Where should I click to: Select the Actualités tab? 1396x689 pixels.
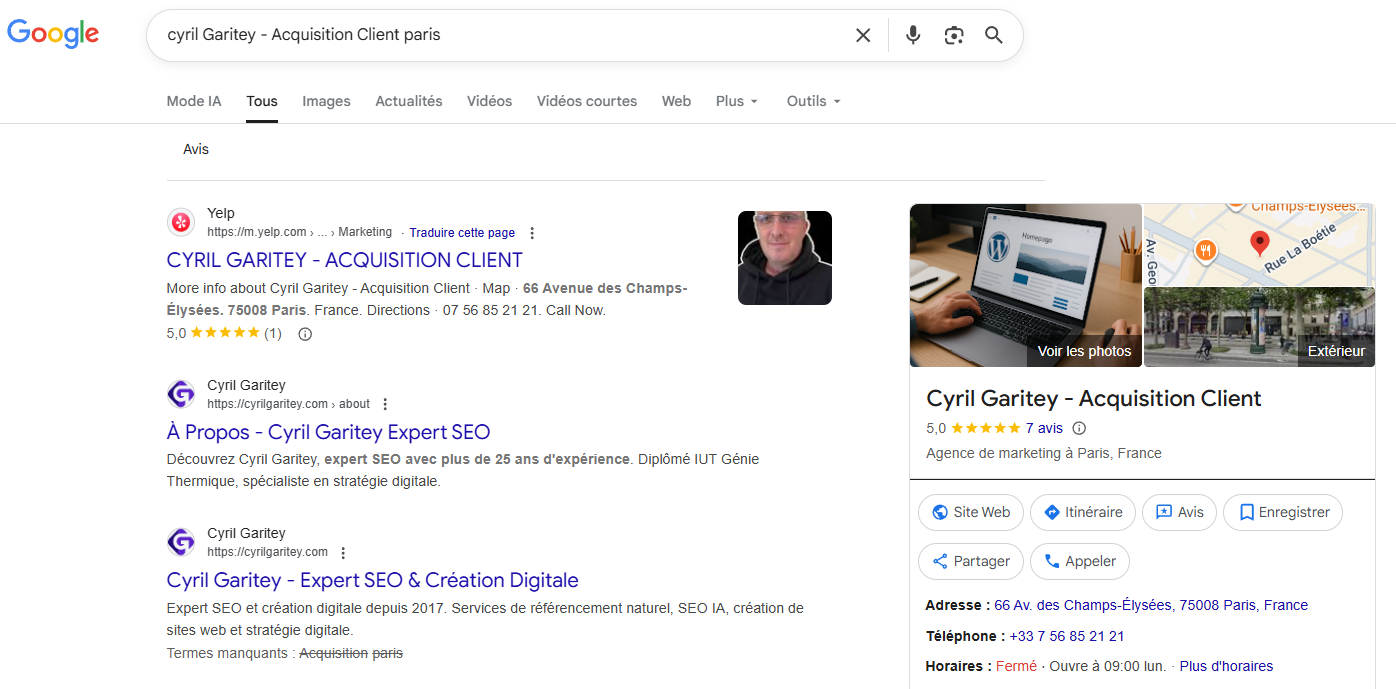click(408, 101)
